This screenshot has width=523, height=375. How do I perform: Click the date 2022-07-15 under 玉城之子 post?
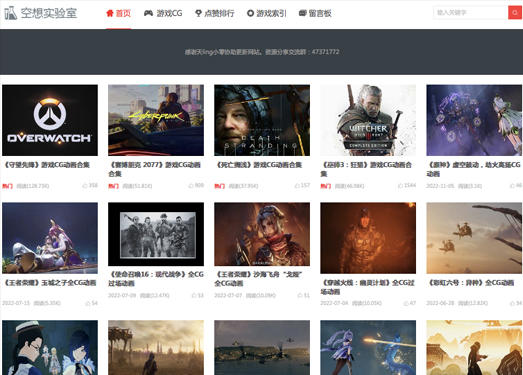16,303
